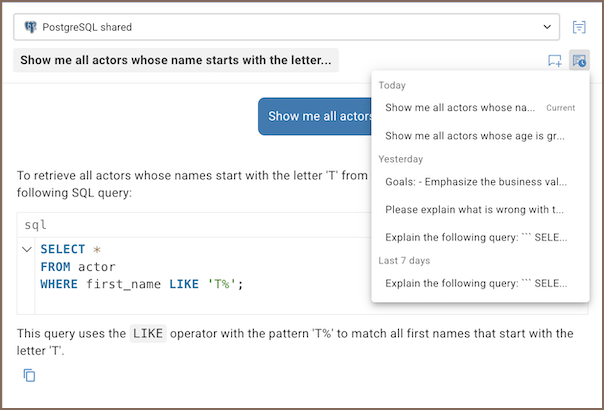
Task: Copy the assistant response with copy icon
Action: pyautogui.click(x=30, y=376)
